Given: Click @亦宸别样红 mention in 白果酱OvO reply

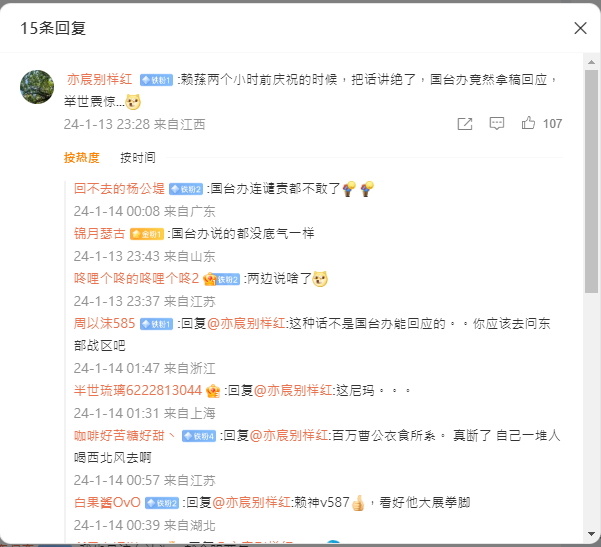Looking at the screenshot, I should coord(251,503).
